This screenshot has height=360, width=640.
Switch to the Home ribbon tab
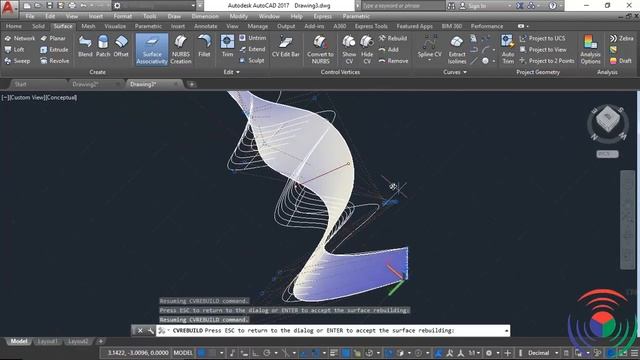click(14, 26)
